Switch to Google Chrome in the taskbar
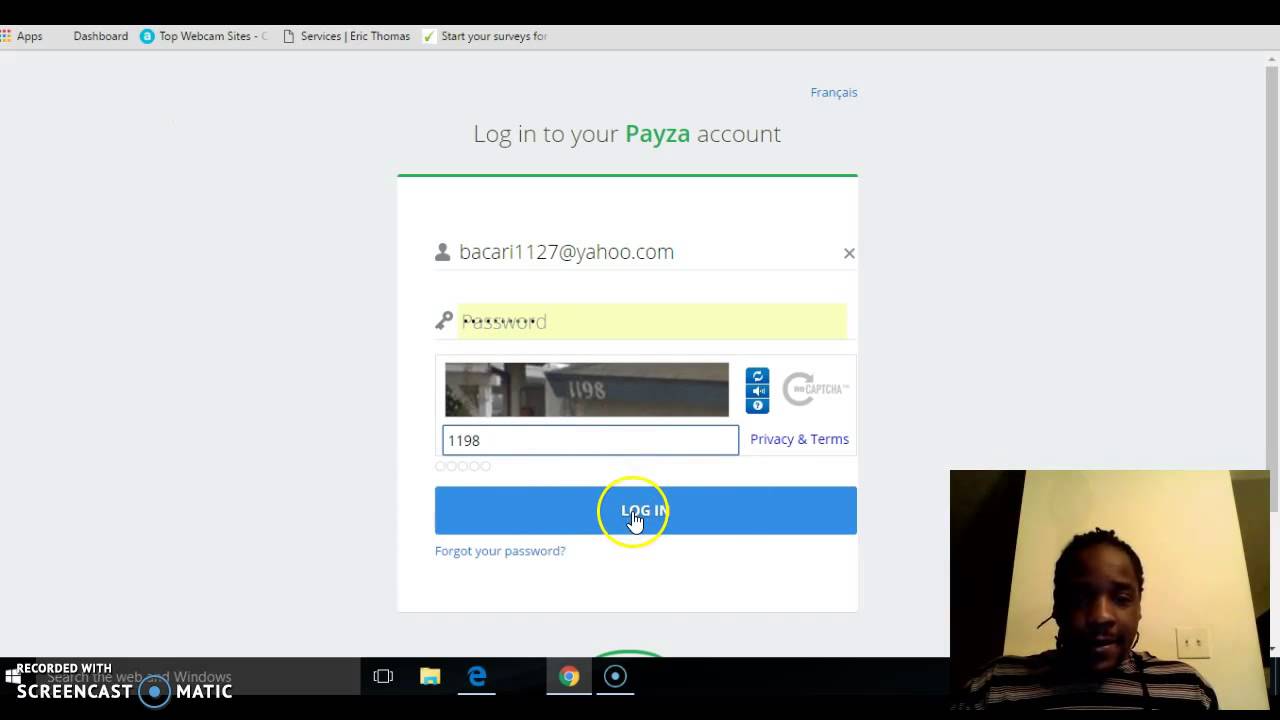The width and height of the screenshot is (1280, 720). 568,677
